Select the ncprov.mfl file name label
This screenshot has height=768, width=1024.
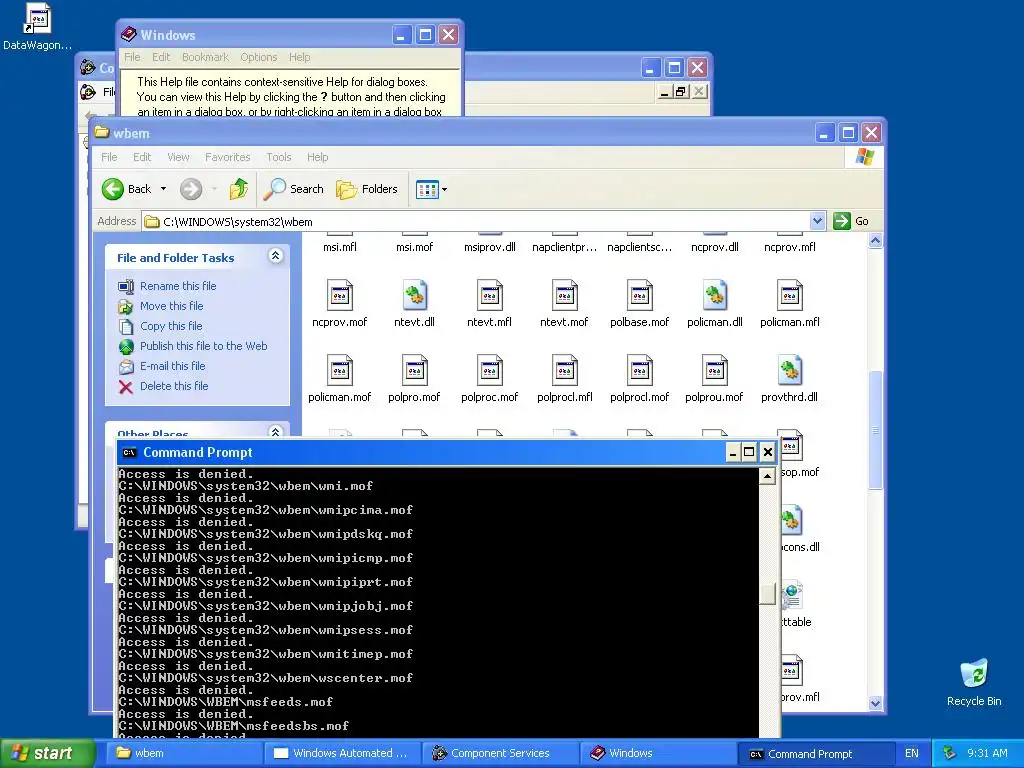pyautogui.click(x=790, y=248)
